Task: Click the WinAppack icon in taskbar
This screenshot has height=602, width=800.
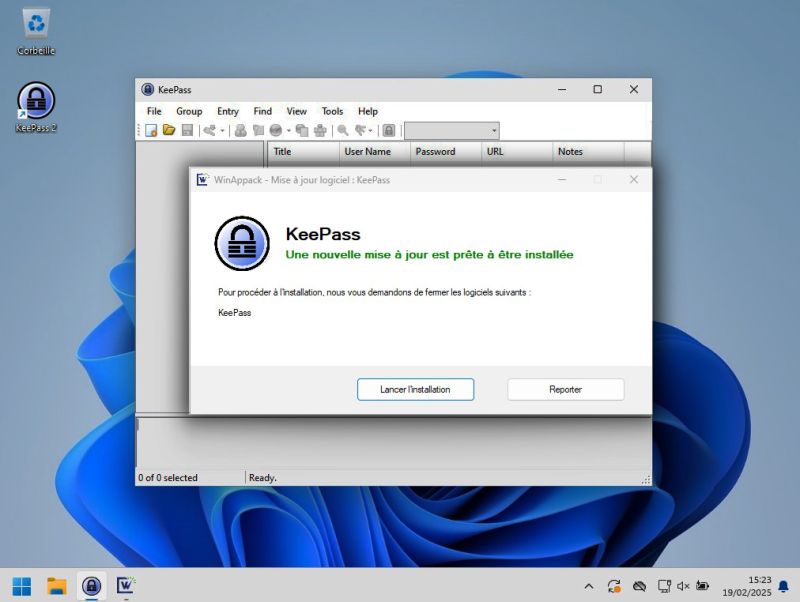Action: pos(125,585)
